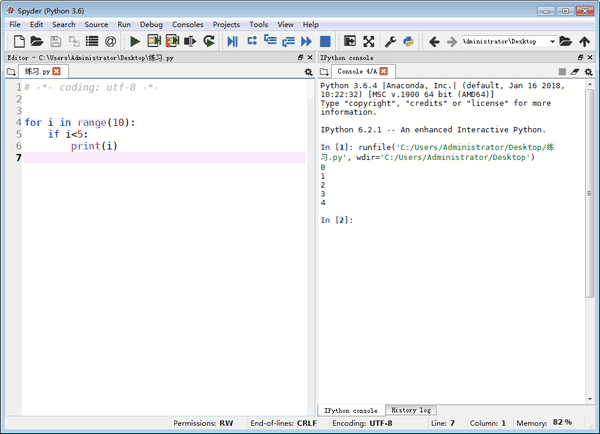Run cell and advance icon
This screenshot has width=600, height=434.
(x=172, y=41)
